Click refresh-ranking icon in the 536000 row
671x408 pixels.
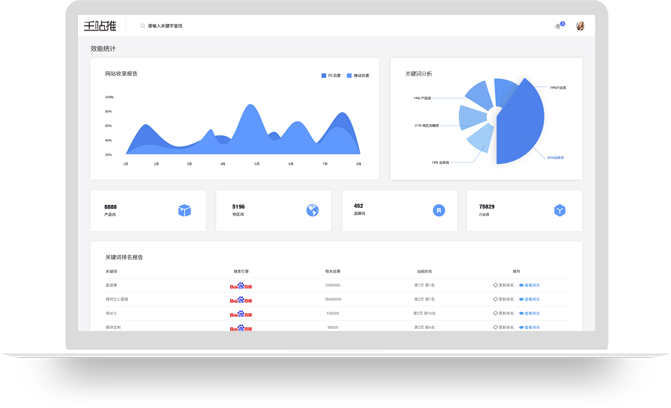(x=495, y=313)
